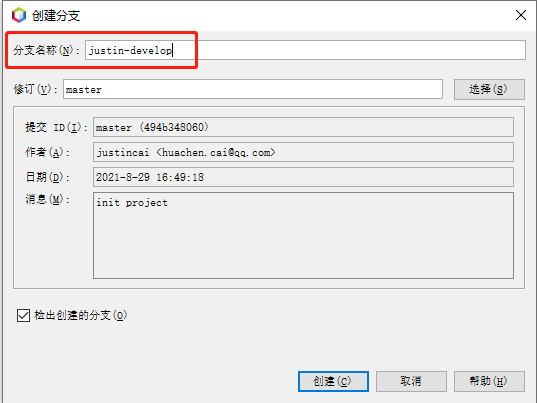Image resolution: width=537 pixels, height=403 pixels.
Task: Click the 创建(C) button
Action: [333, 381]
